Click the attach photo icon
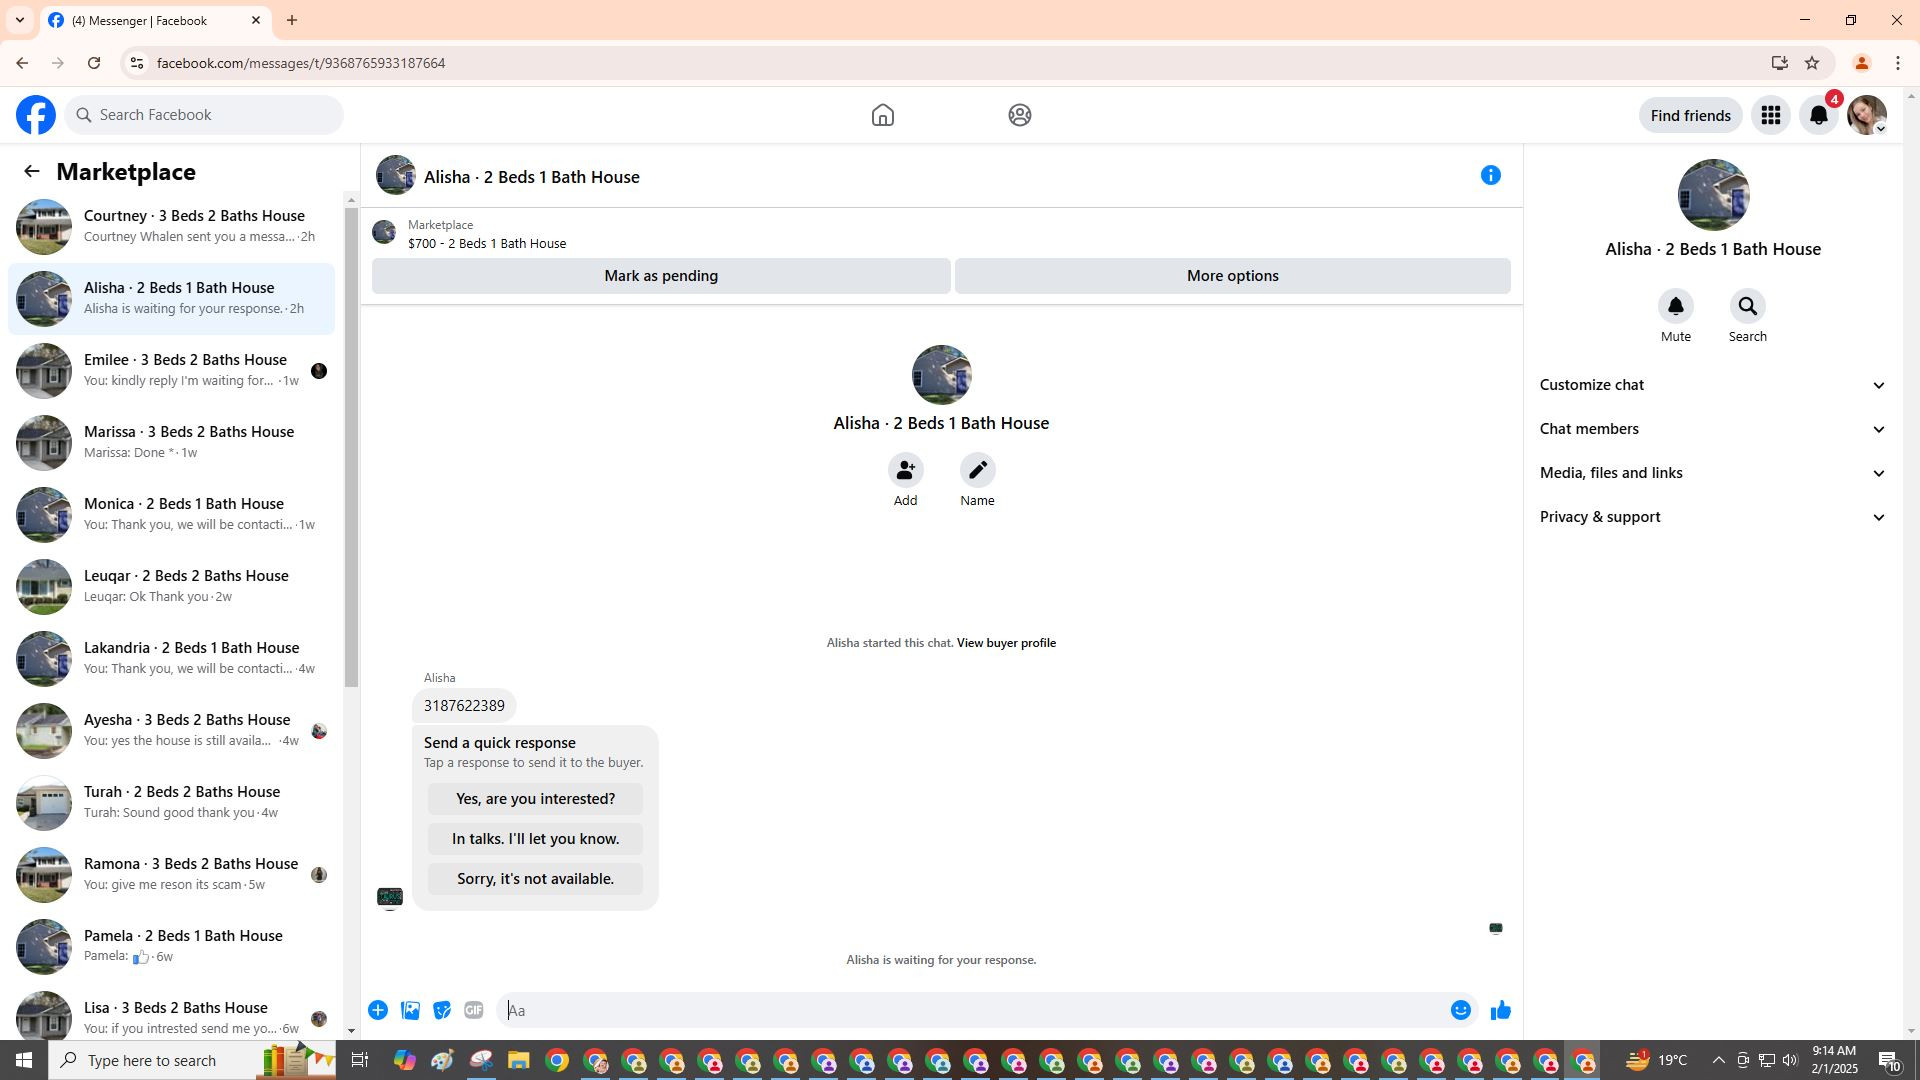1920x1080 pixels. pyautogui.click(x=410, y=1011)
